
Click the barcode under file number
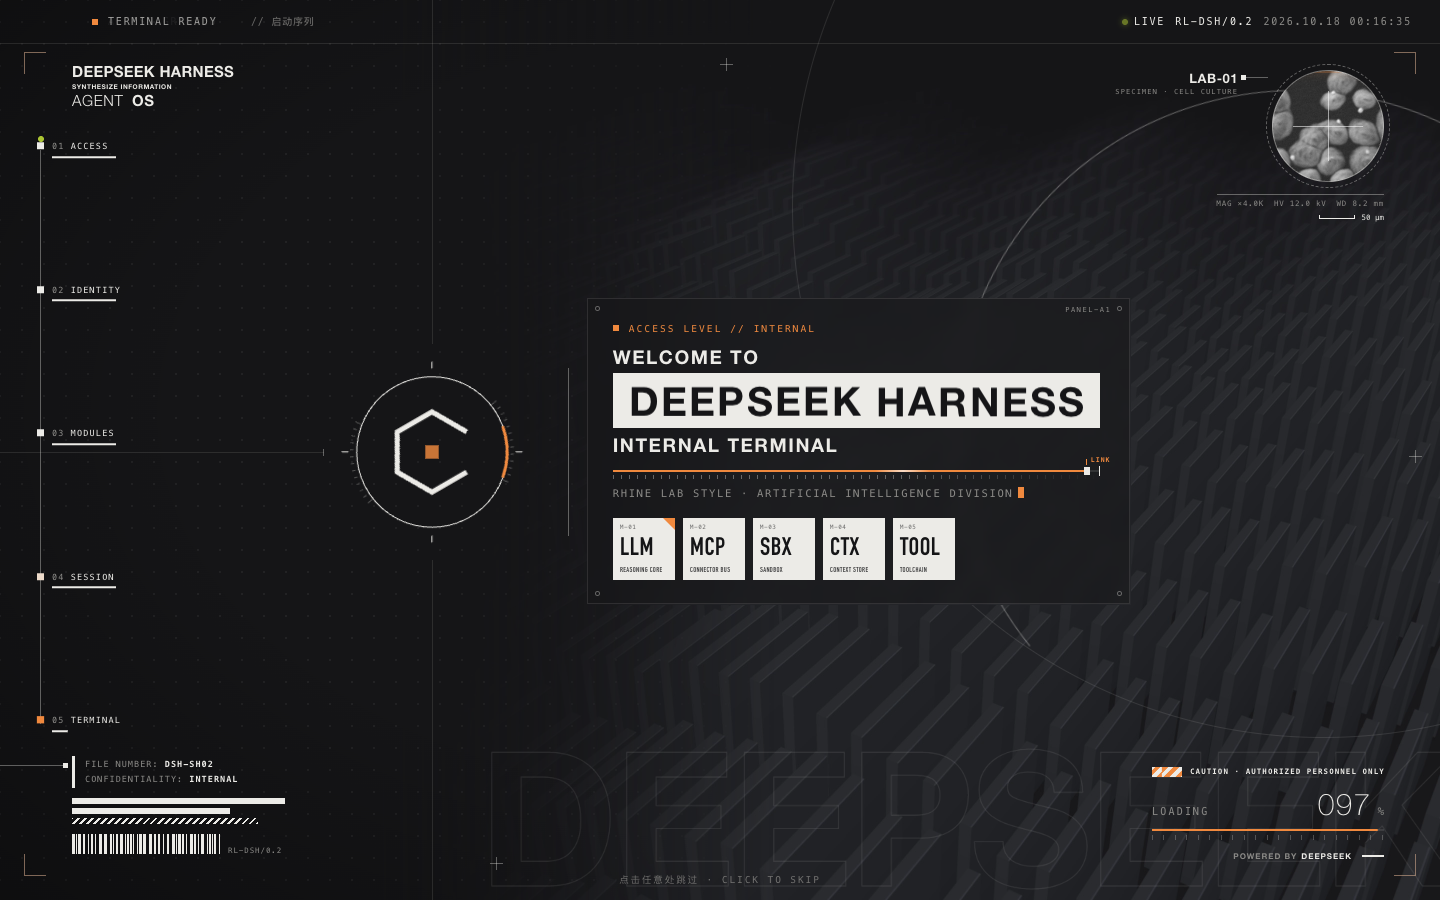click(146, 844)
